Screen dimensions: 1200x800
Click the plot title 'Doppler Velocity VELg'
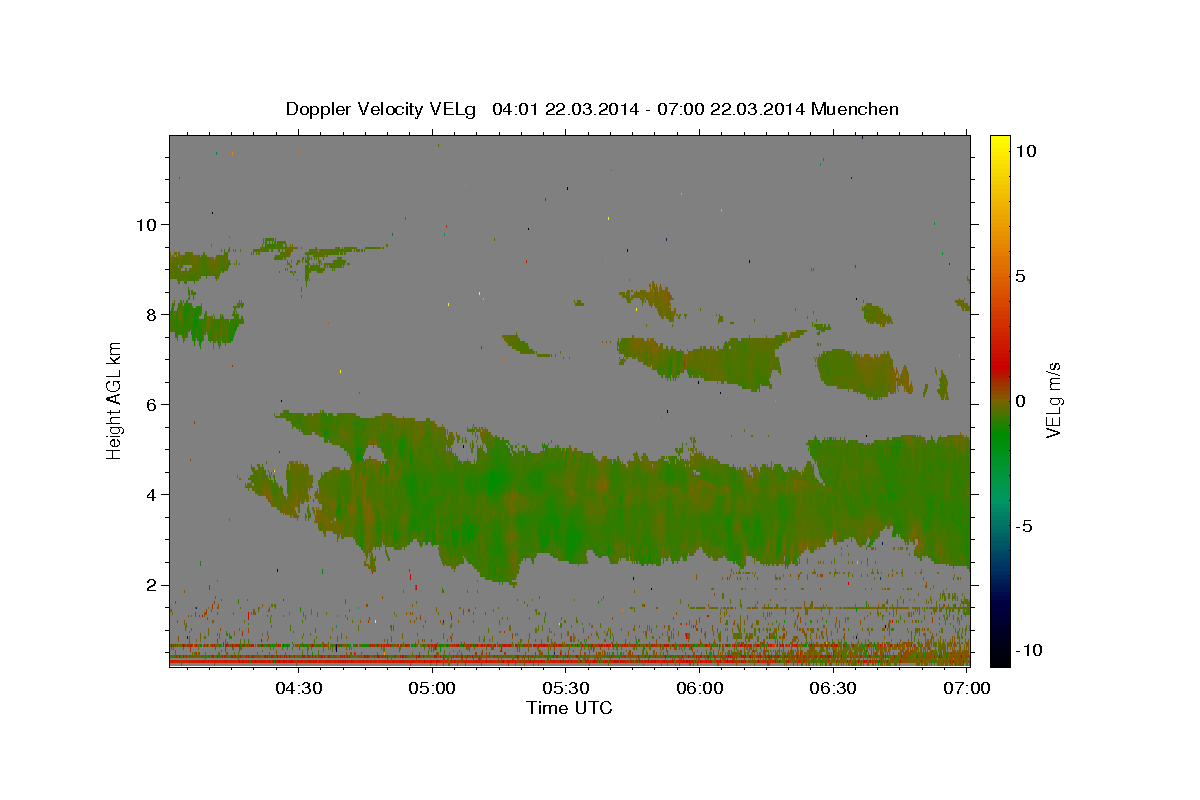(383, 109)
